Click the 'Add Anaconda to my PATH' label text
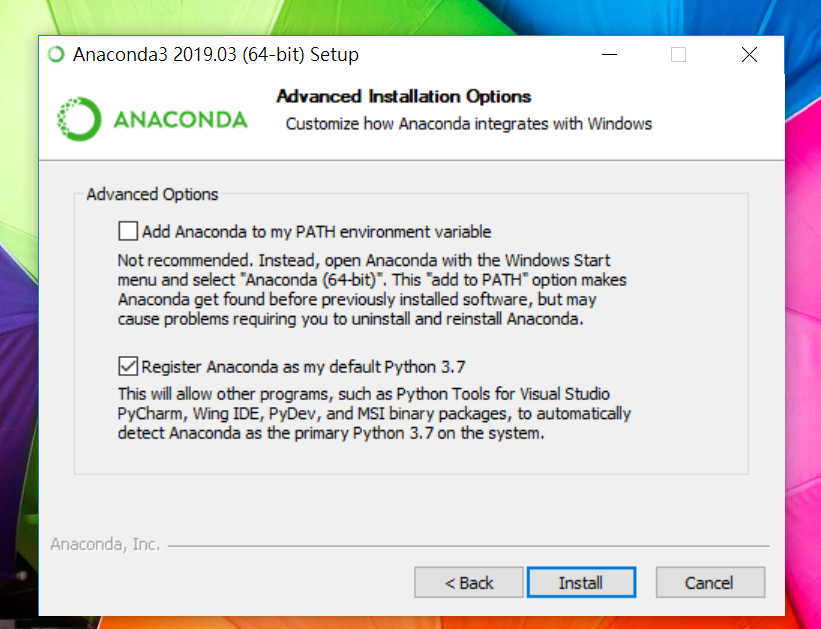The image size is (821, 629). click(316, 232)
